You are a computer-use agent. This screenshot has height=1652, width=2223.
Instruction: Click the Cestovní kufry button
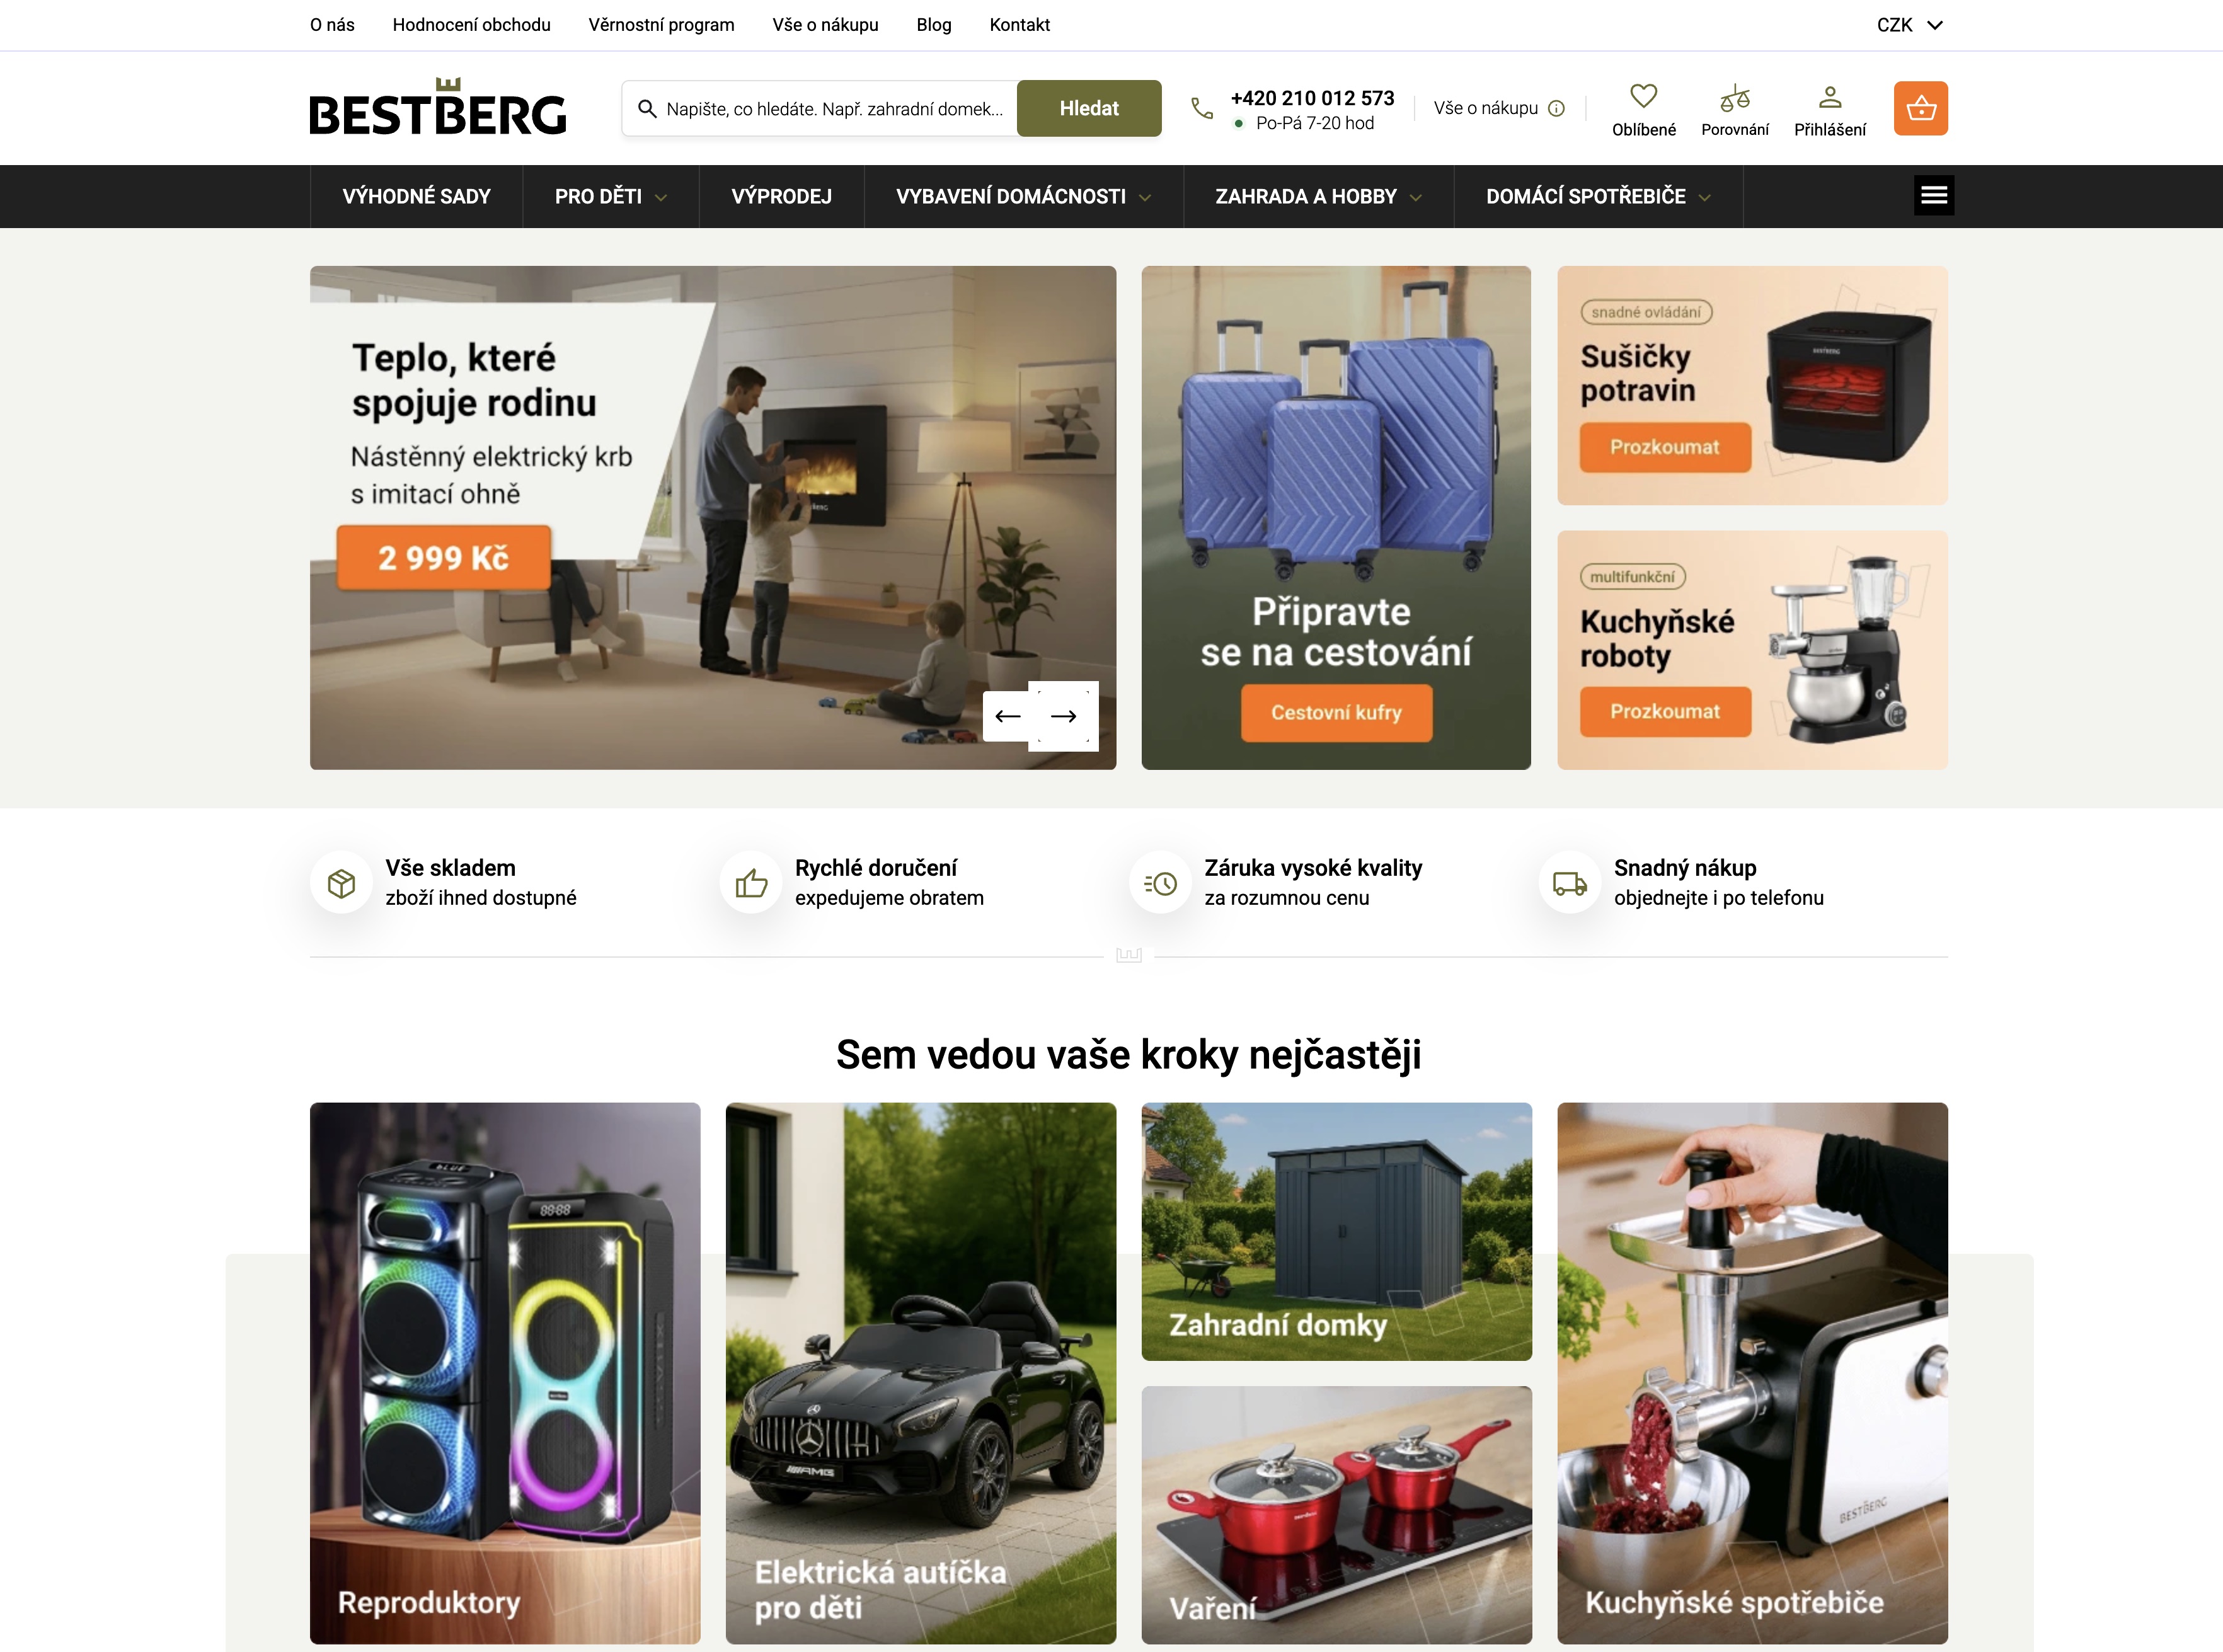point(1335,712)
